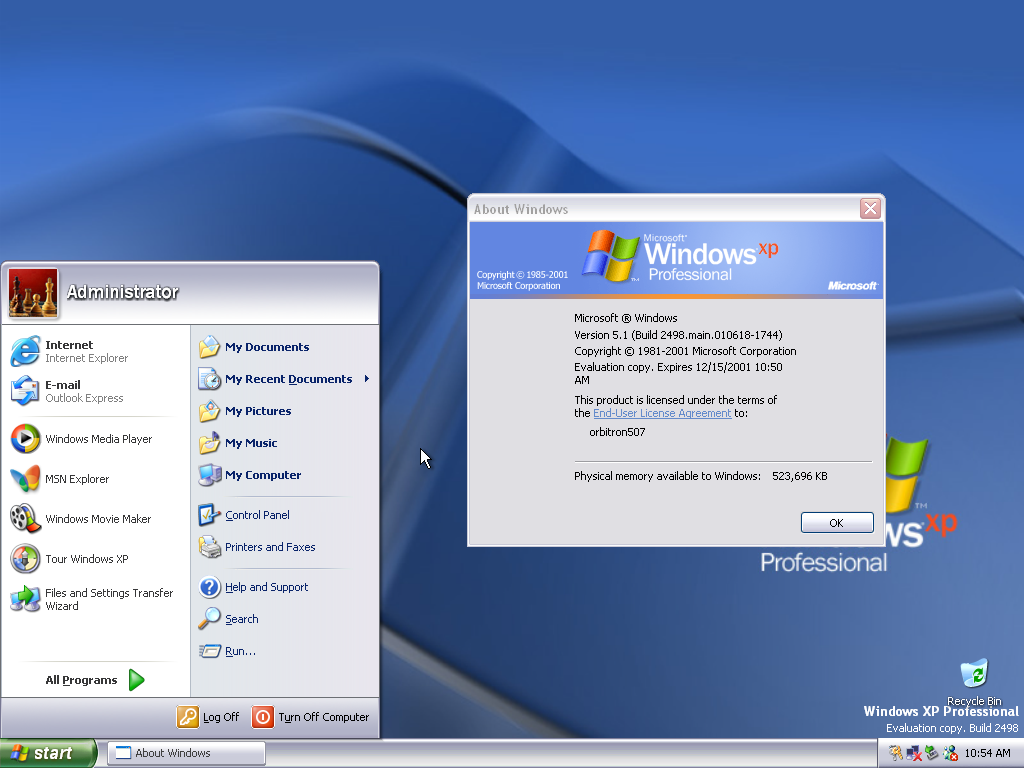Open Search from the Start menu
1024x768 pixels.
point(285,618)
